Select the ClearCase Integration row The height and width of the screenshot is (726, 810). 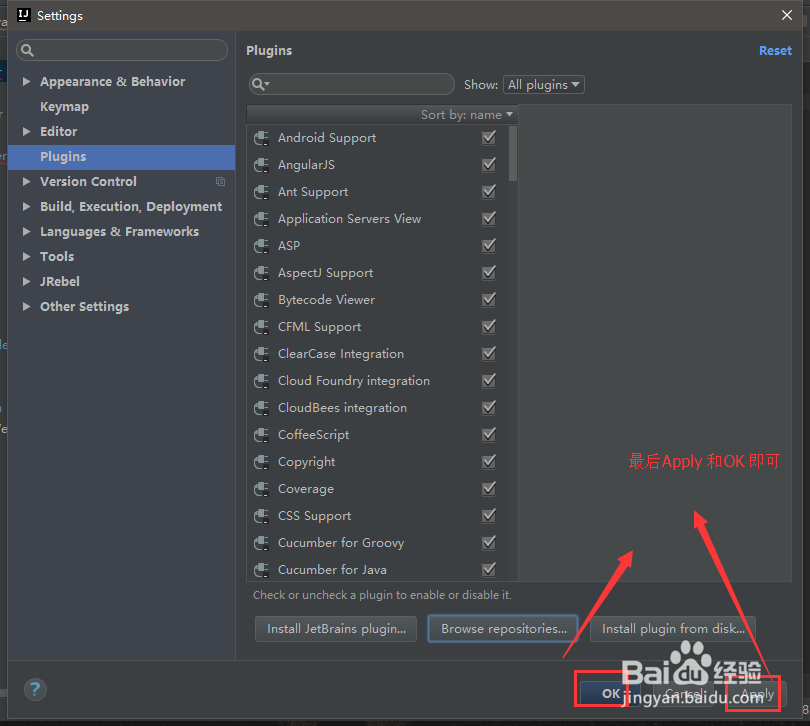pyautogui.click(x=377, y=354)
